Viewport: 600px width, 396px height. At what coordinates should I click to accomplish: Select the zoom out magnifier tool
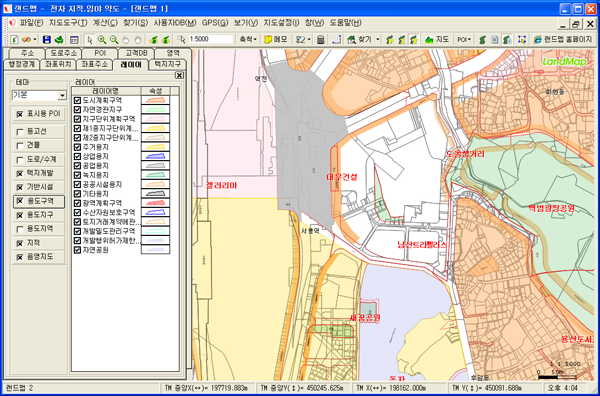pos(114,39)
